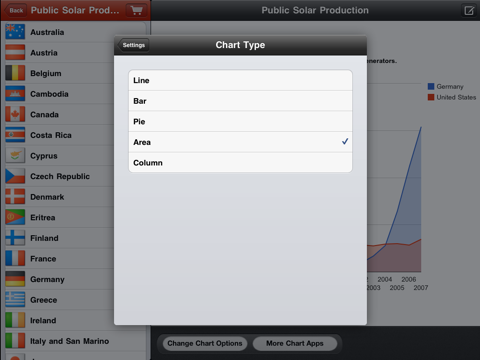Tap the Germany name in country list
The image size is (480, 360).
point(47,280)
